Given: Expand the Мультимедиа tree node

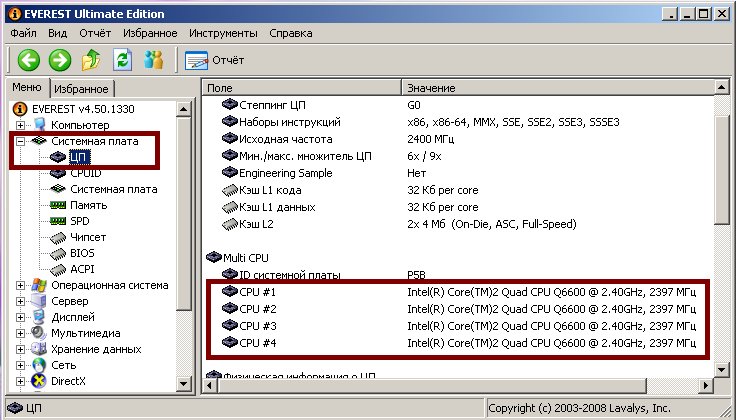Looking at the screenshot, I should [x=20, y=333].
